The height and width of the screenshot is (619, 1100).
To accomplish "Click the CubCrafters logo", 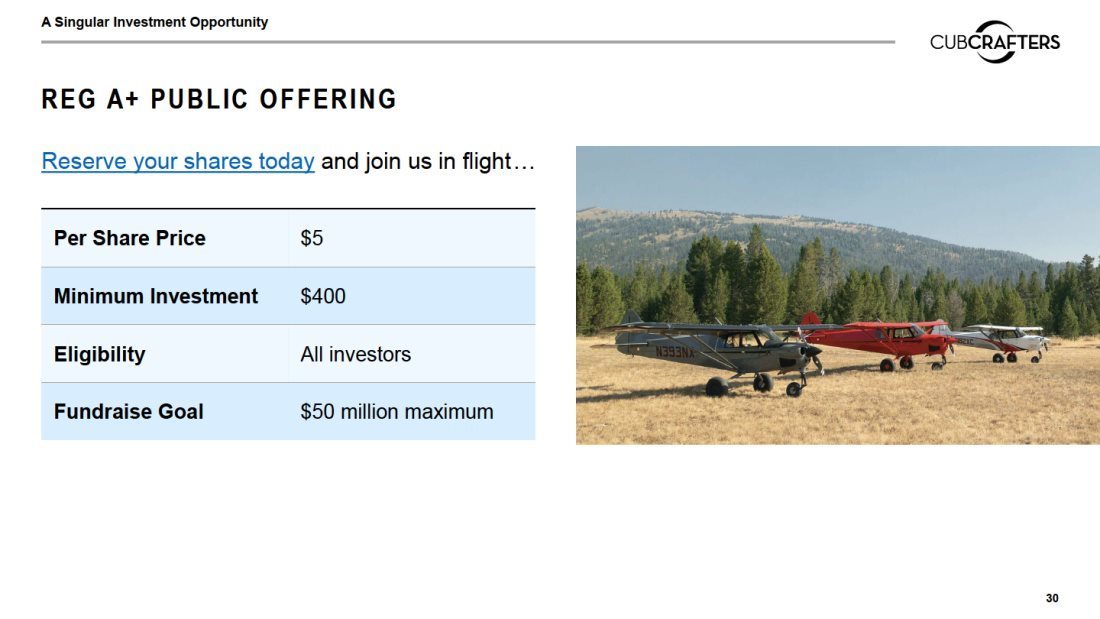I will [994, 42].
